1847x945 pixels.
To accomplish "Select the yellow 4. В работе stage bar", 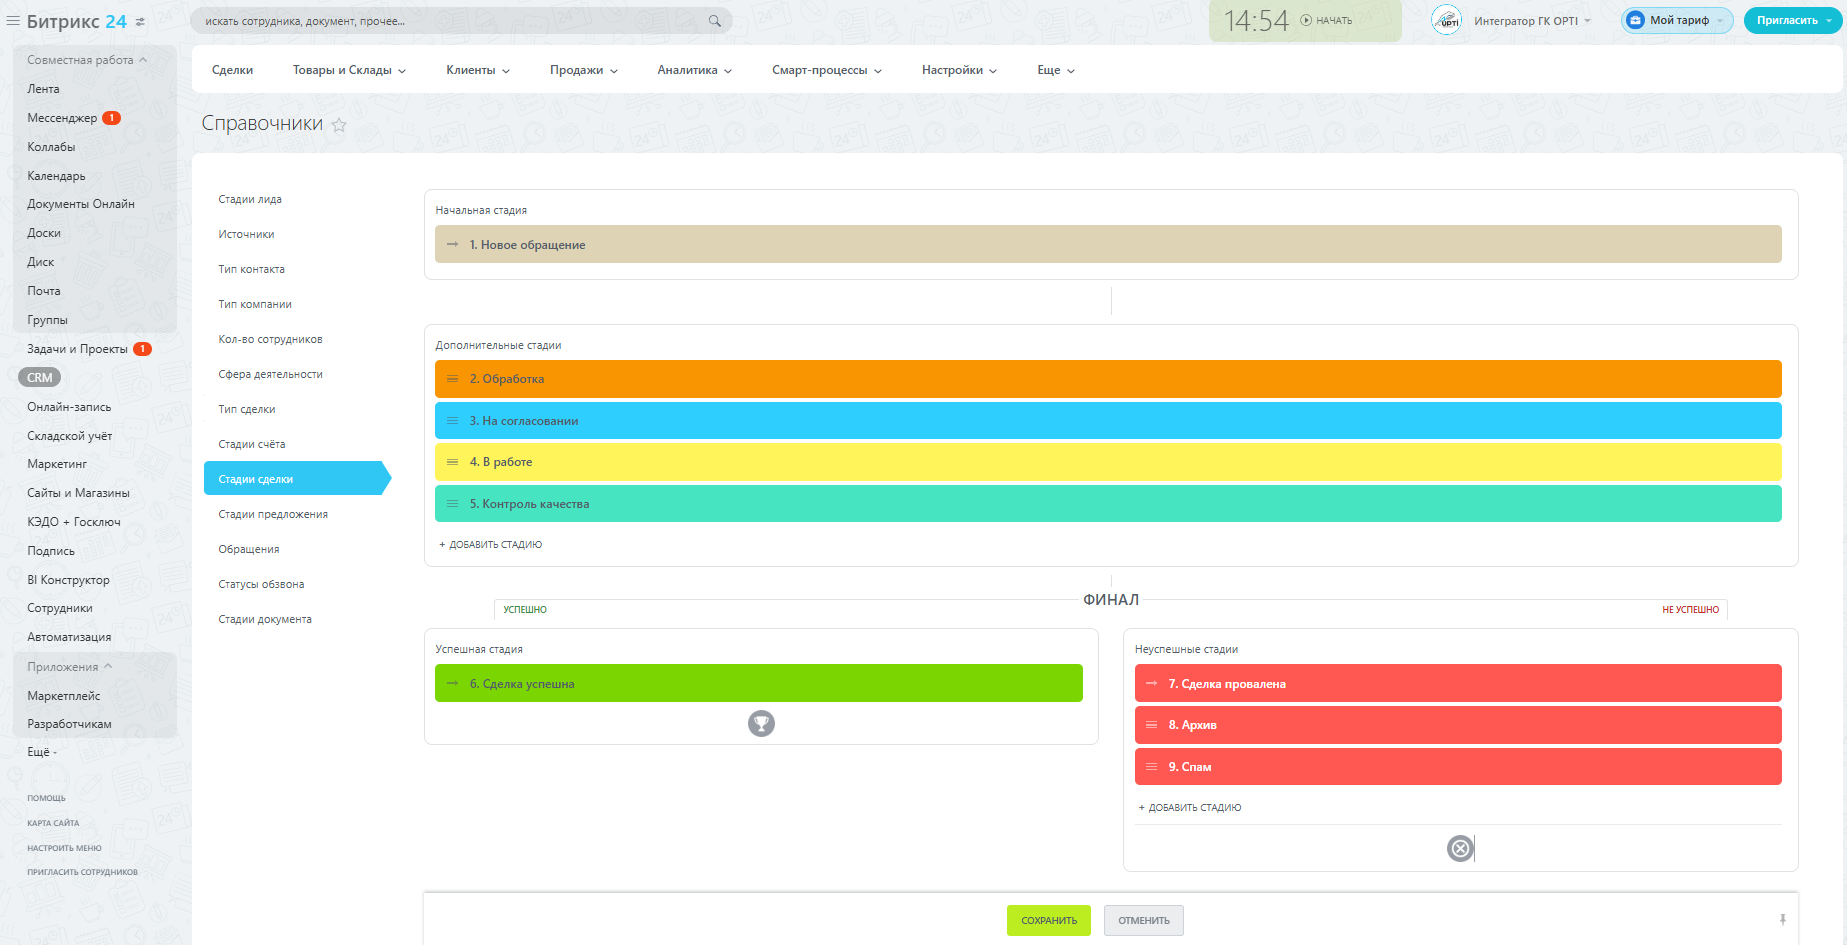I will (x=1107, y=462).
